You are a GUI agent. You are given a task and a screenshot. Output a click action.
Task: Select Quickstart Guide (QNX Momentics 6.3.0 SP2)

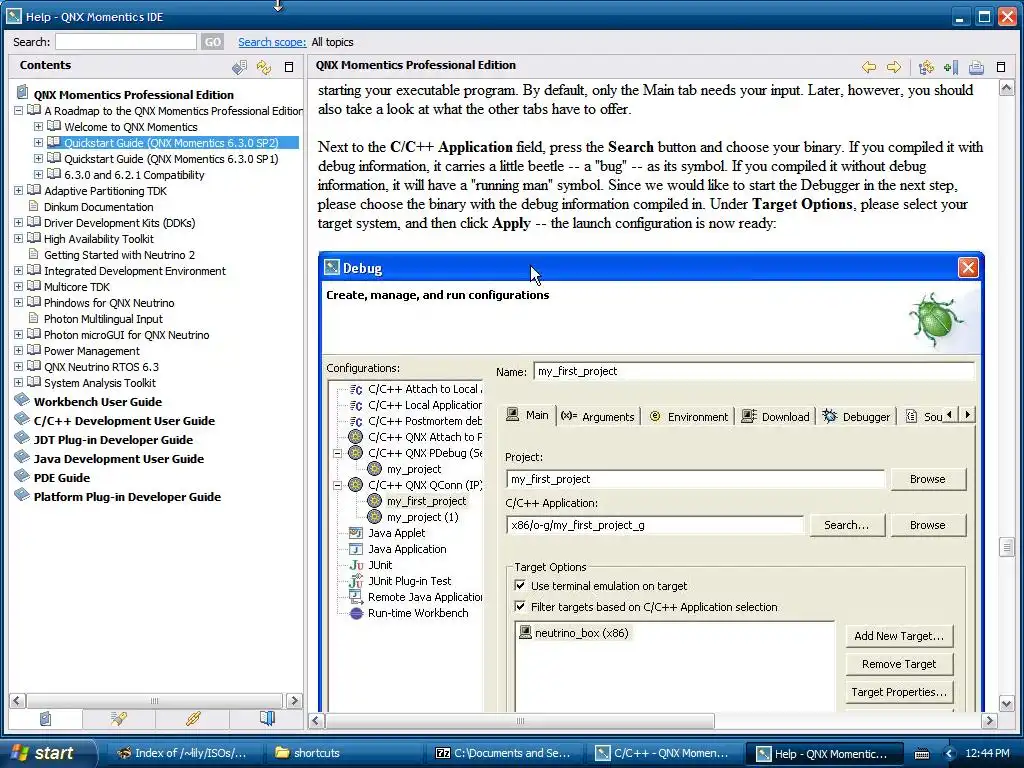tap(171, 143)
